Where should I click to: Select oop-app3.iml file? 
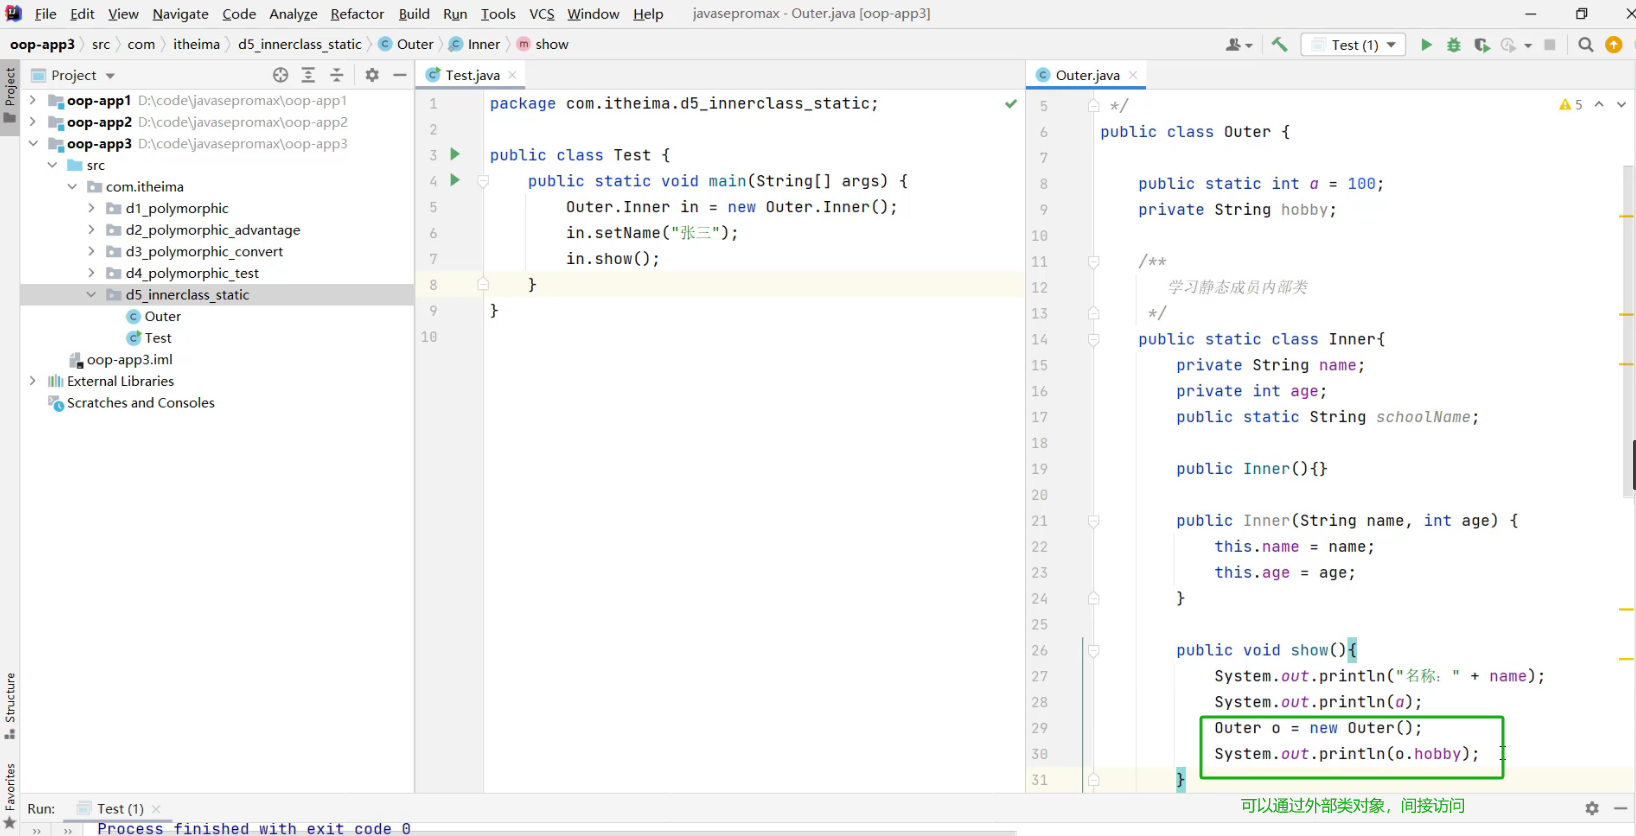pyautogui.click(x=129, y=359)
